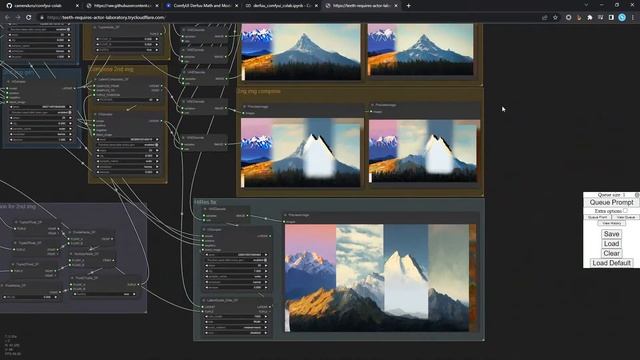
Task: Adjust denoise value in HiRes fix KSampler
Action: pos(236,287)
